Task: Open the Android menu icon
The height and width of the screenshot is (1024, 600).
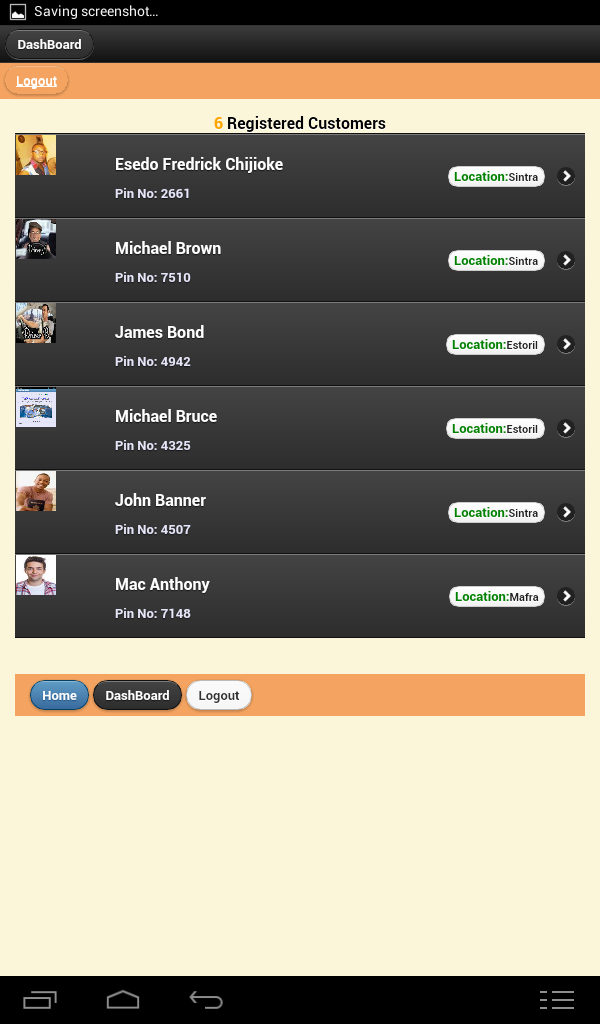Action: point(557,1000)
